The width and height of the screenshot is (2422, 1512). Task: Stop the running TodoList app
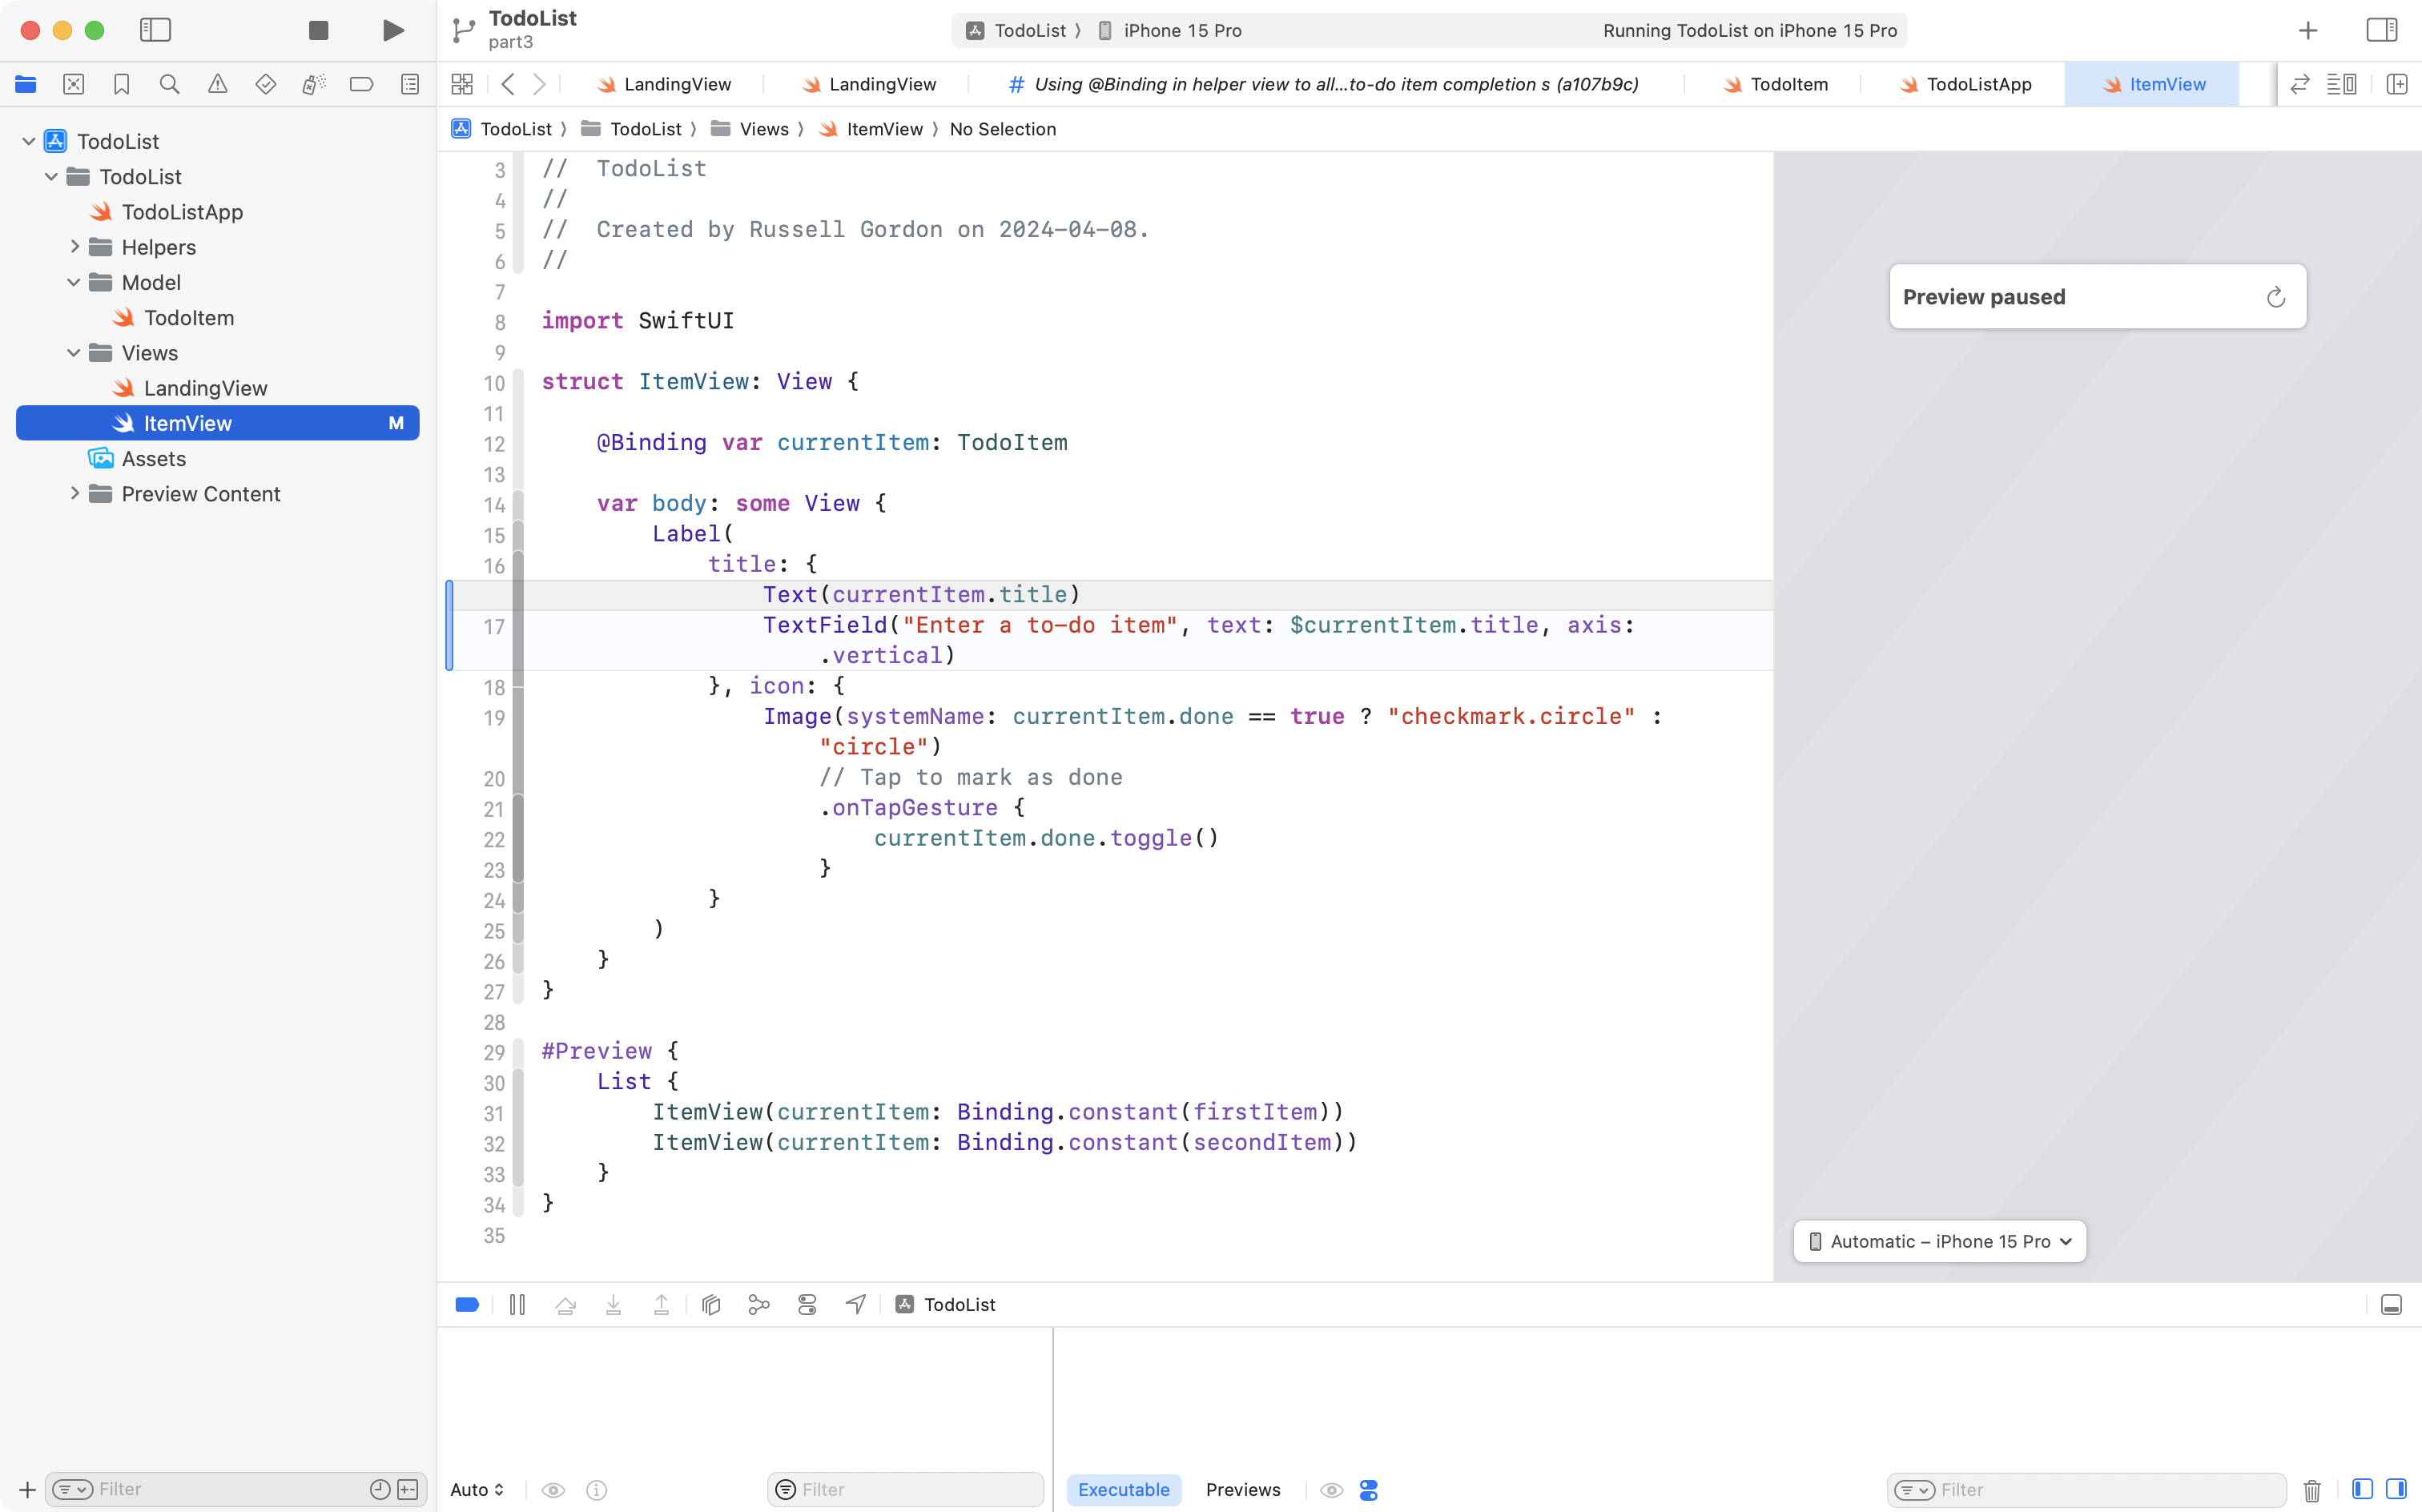[318, 30]
